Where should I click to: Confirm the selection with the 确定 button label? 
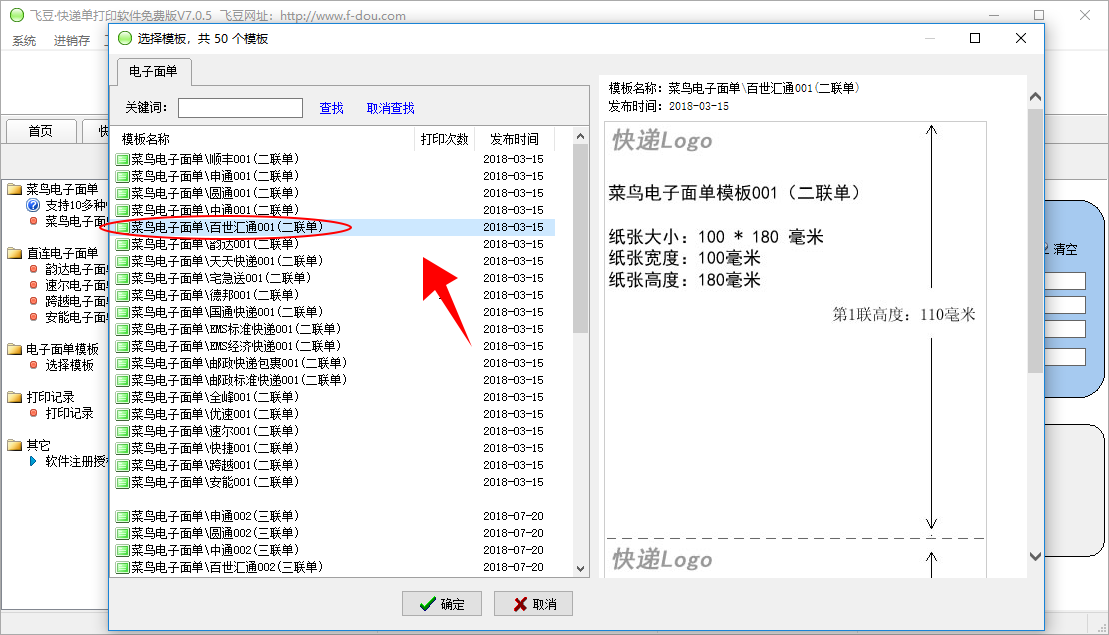click(x=453, y=605)
